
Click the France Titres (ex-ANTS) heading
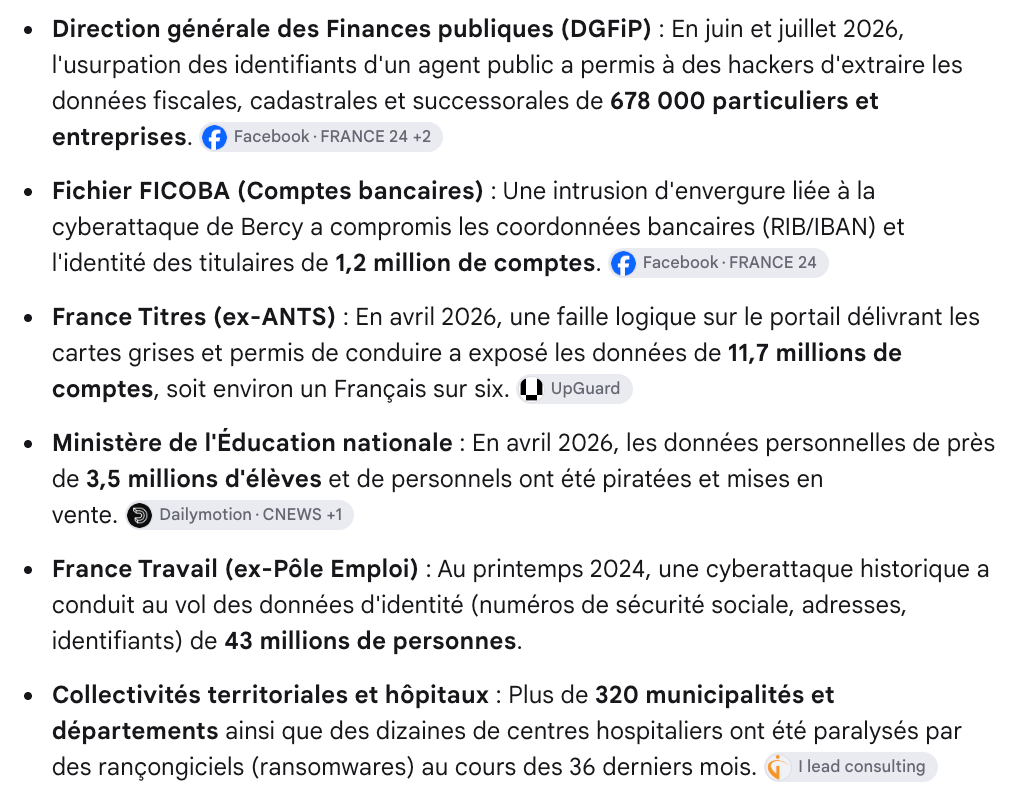(194, 317)
